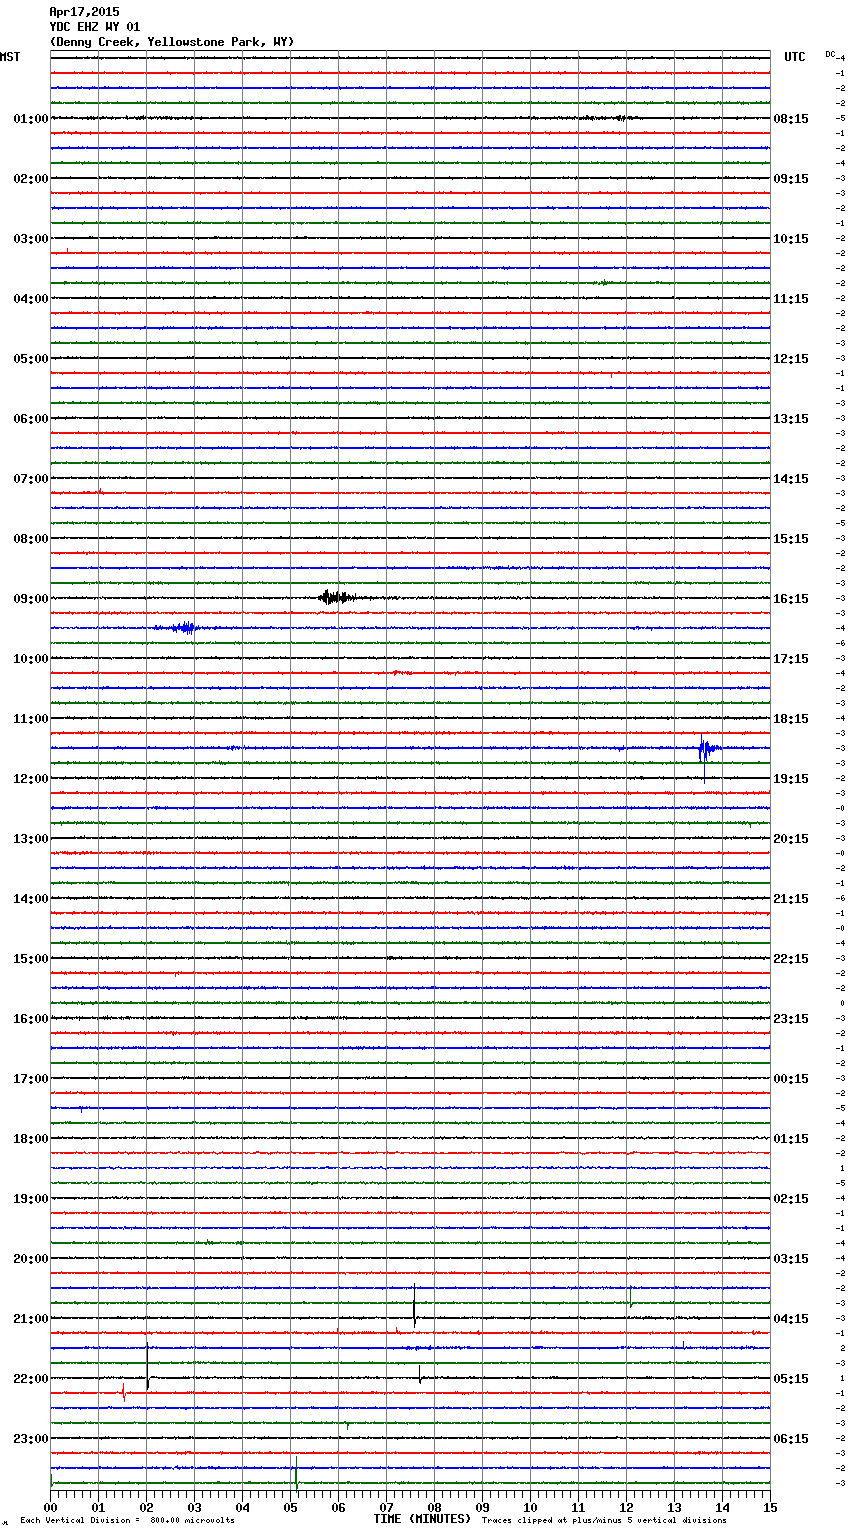
Task: Click the "TIME (MINUTES)" axis title
Action: click(x=422, y=1519)
